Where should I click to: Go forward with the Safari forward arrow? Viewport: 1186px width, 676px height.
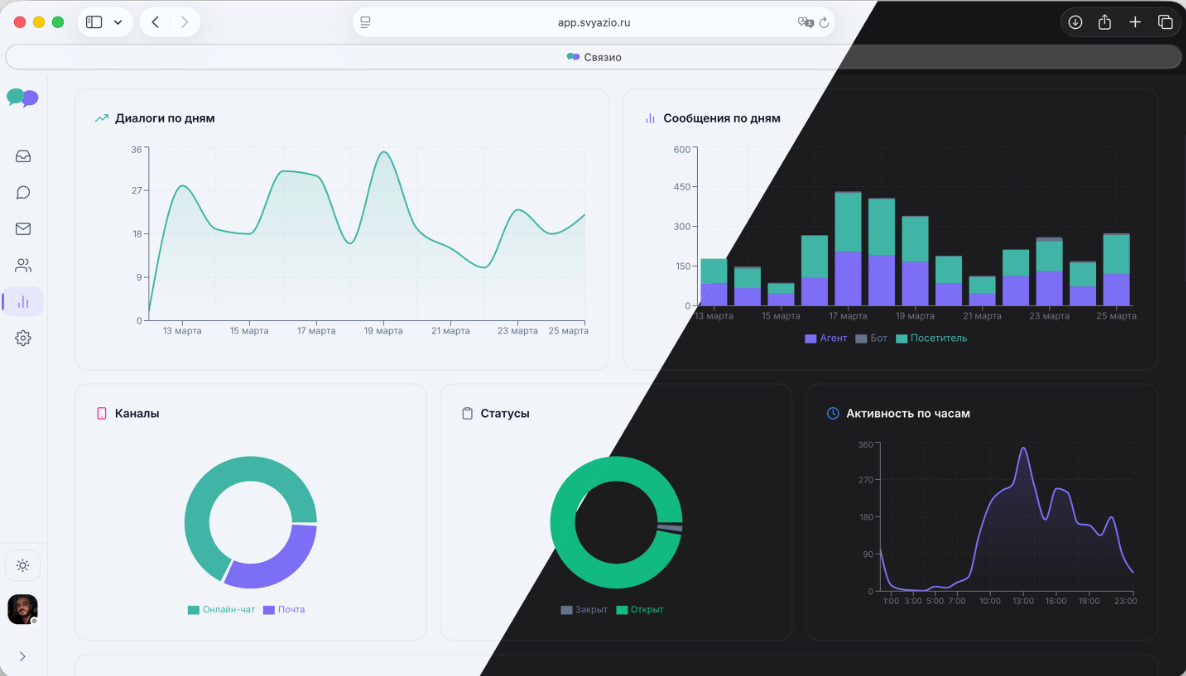[184, 22]
